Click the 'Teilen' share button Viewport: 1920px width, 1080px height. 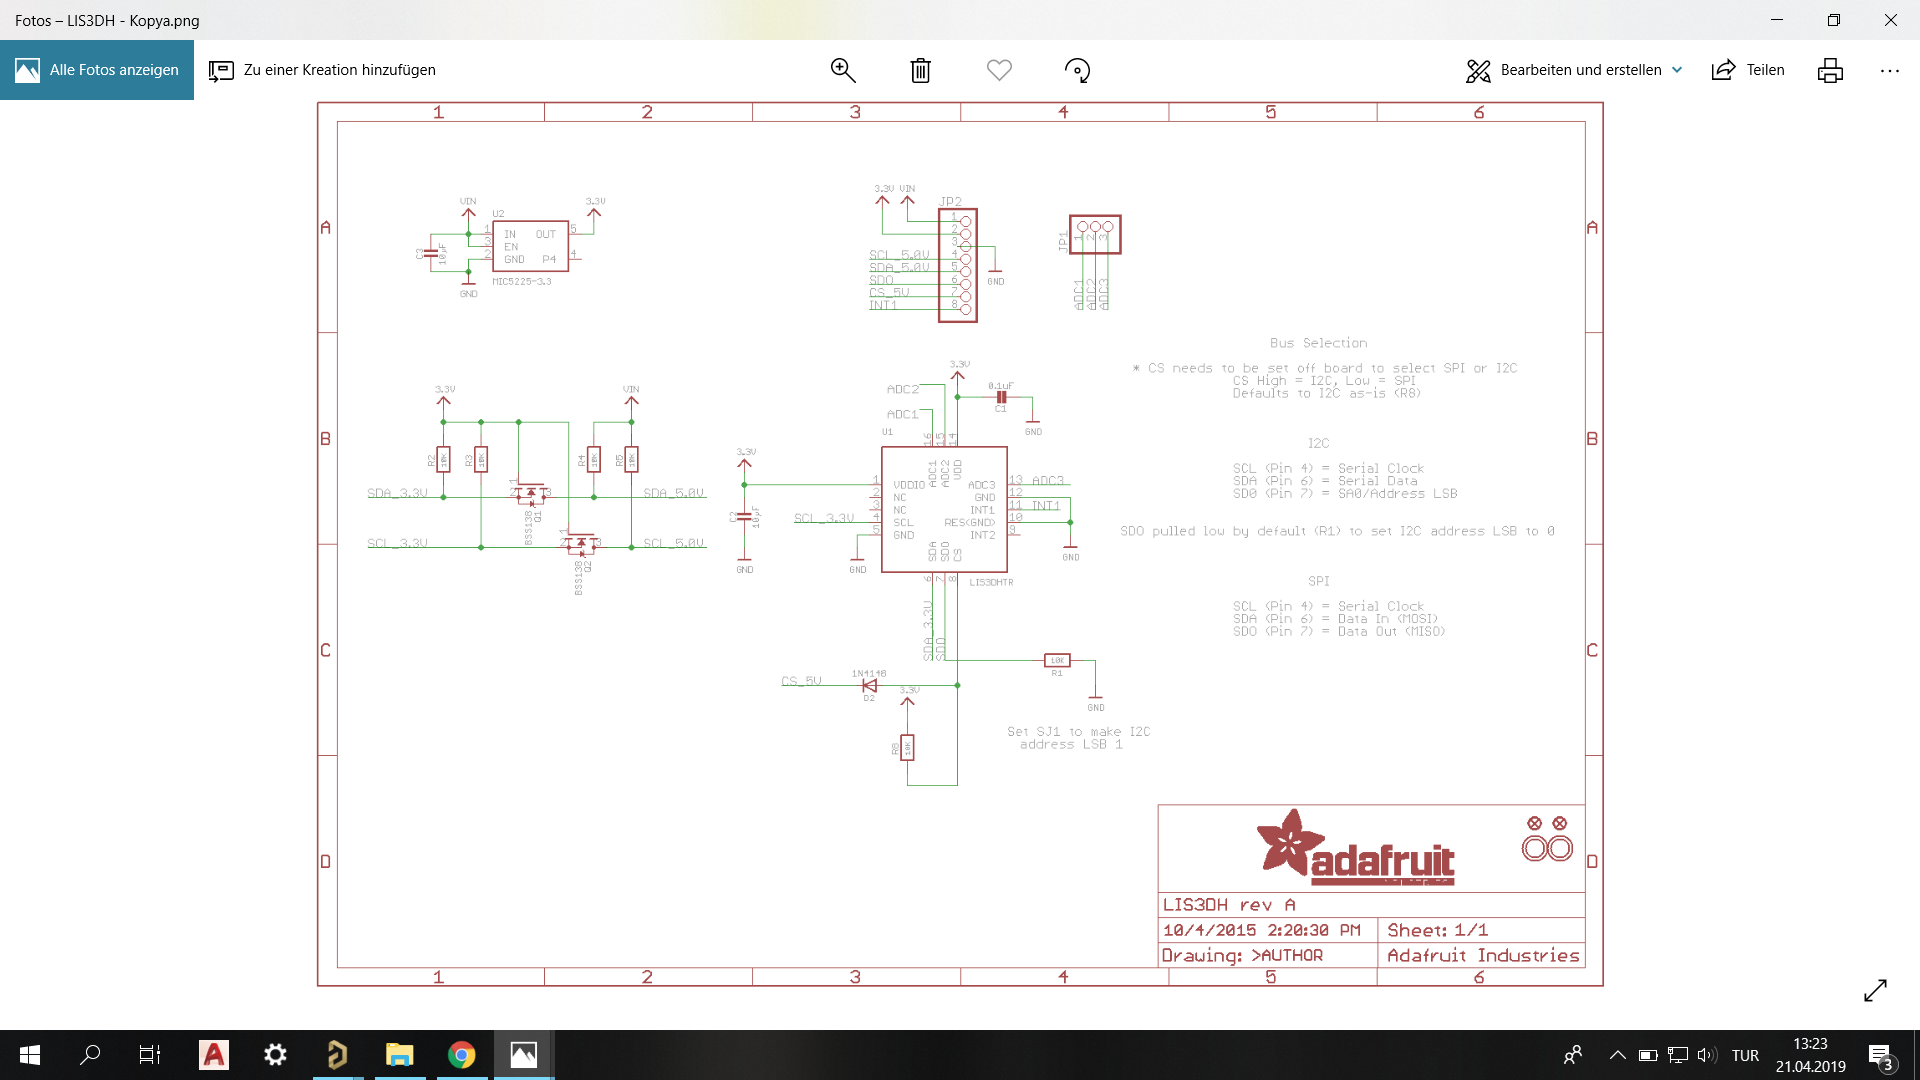tap(1748, 70)
